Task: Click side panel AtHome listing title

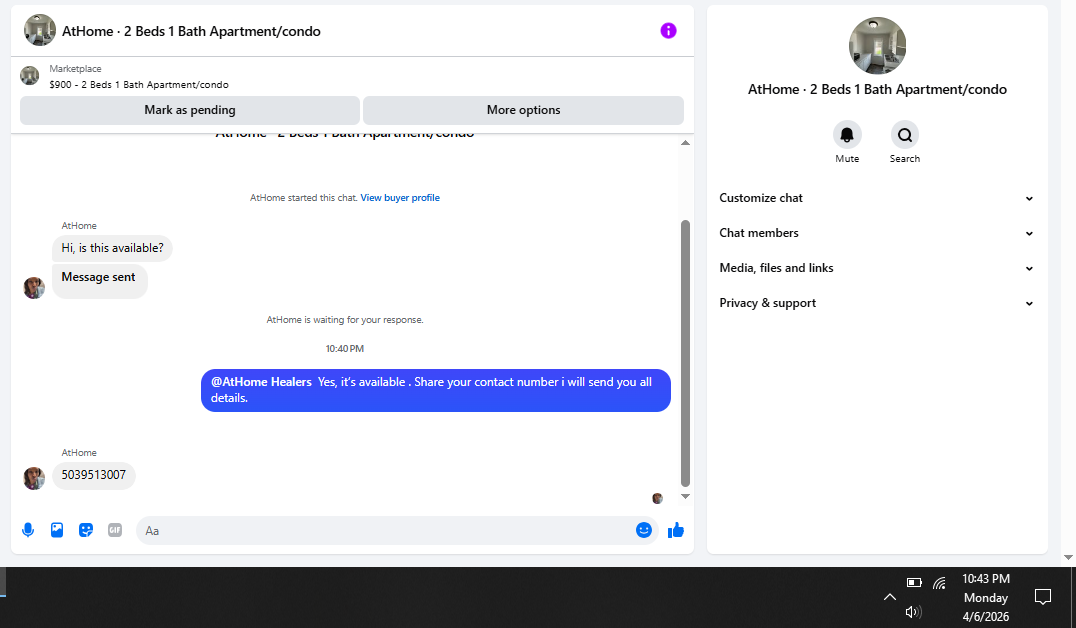Action: 877,89
